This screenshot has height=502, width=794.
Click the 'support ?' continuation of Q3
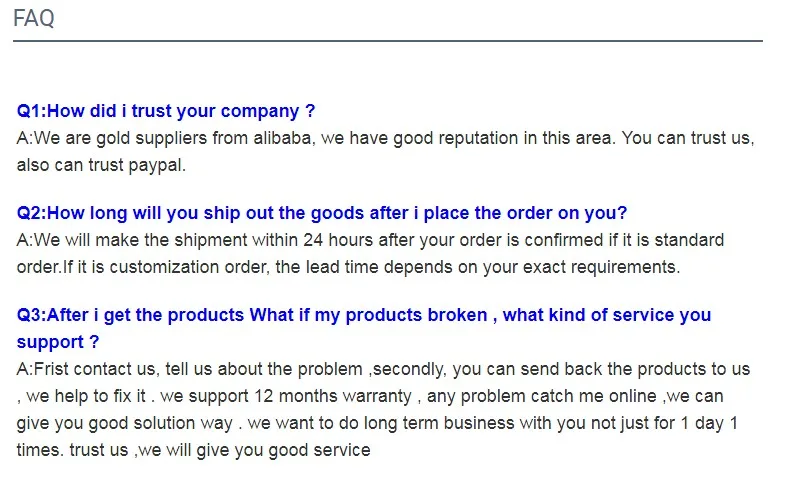58,342
